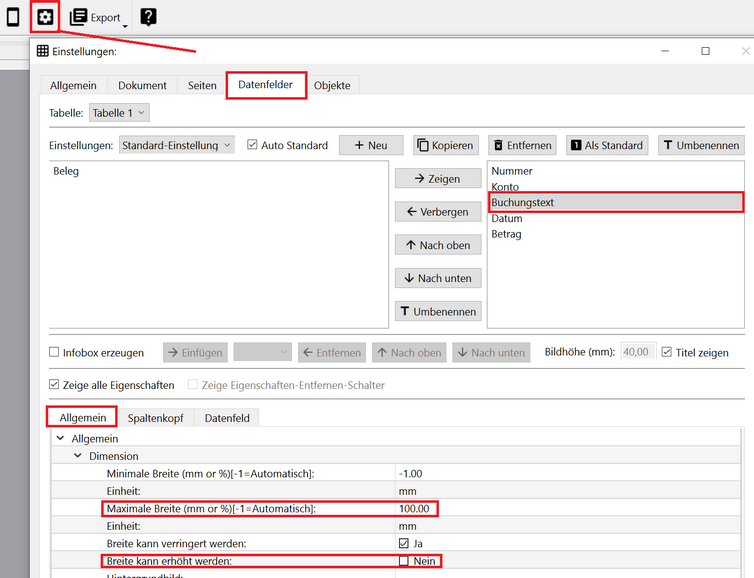Viewport: 754px width, 578px height.
Task: Set current setting Als Standard
Action: coord(606,145)
